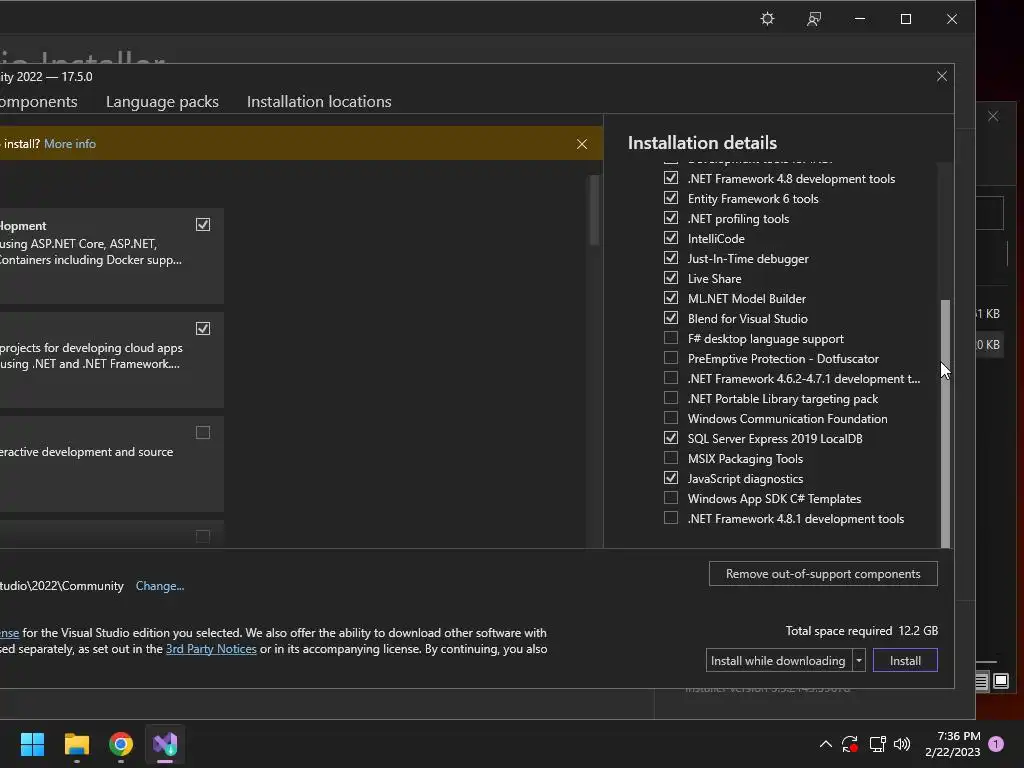Check .NET Framework 4.8.1 development tools

671,518
